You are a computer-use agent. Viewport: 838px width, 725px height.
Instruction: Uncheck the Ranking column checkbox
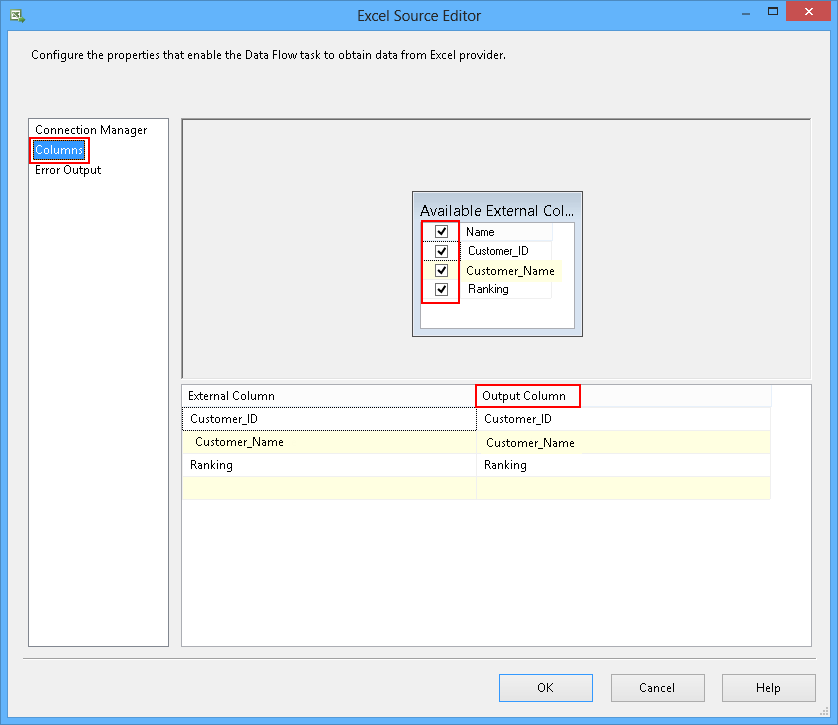(x=441, y=290)
